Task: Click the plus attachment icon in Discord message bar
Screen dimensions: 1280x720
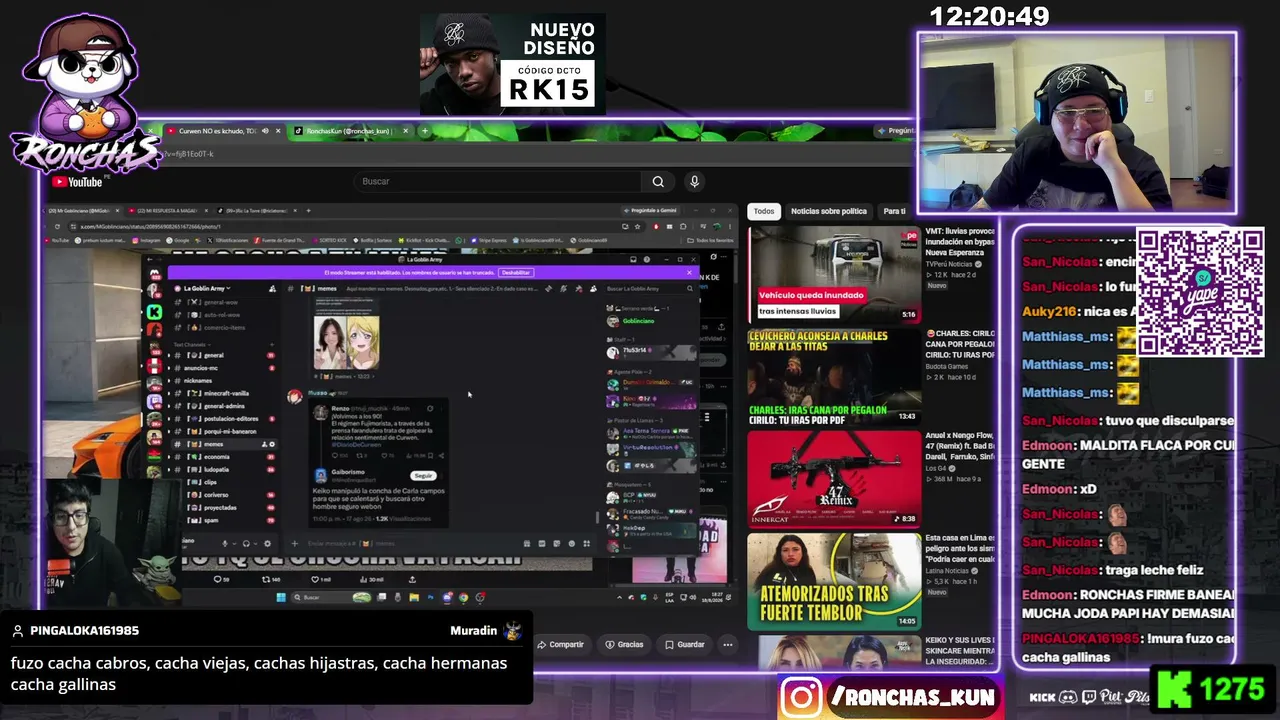Action: coord(294,544)
